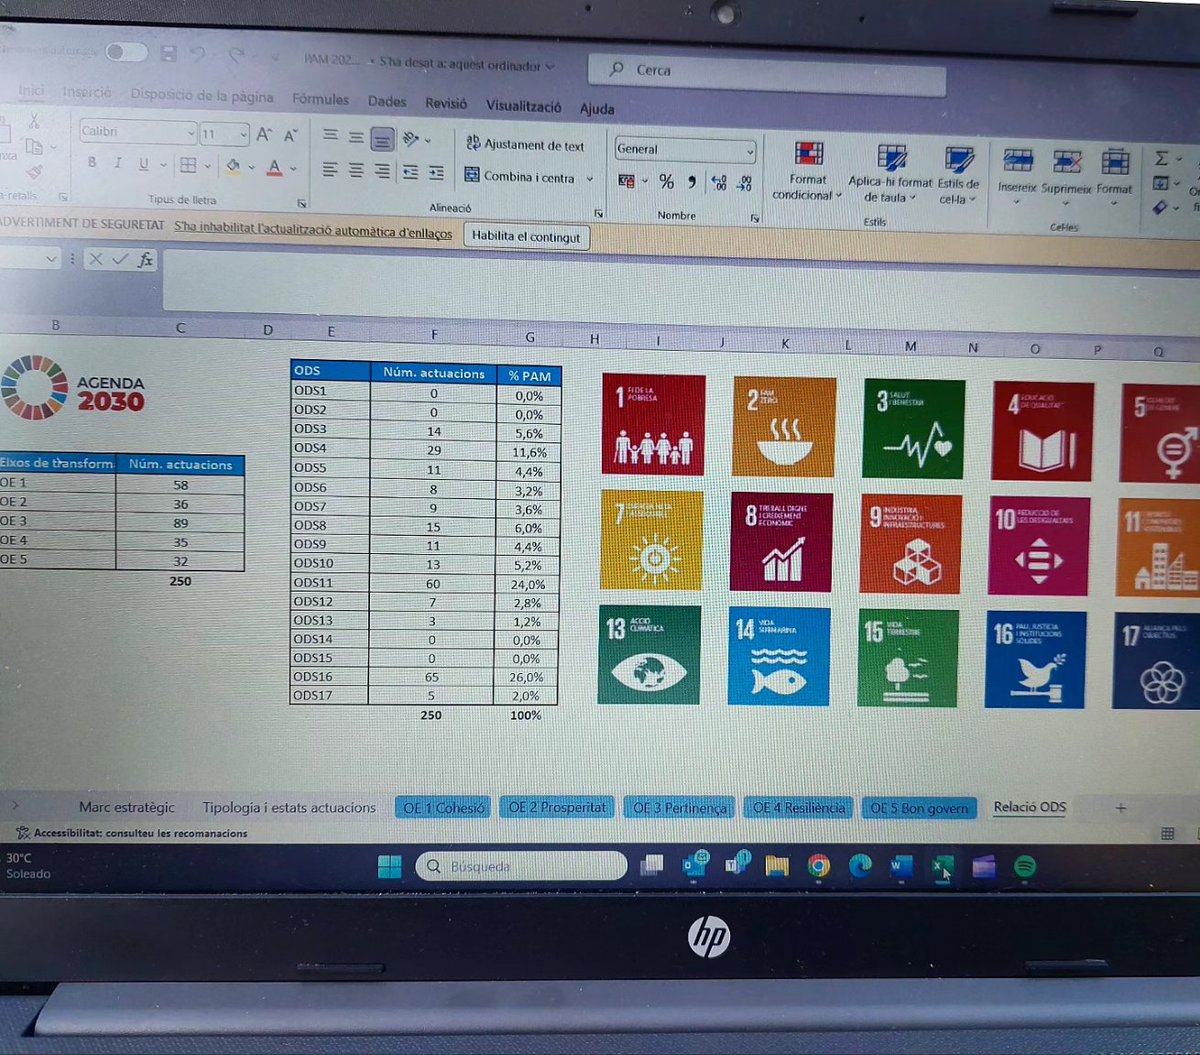The width and height of the screenshot is (1200, 1055).
Task: Open Spotify from the taskbar
Action: coord(1025,867)
